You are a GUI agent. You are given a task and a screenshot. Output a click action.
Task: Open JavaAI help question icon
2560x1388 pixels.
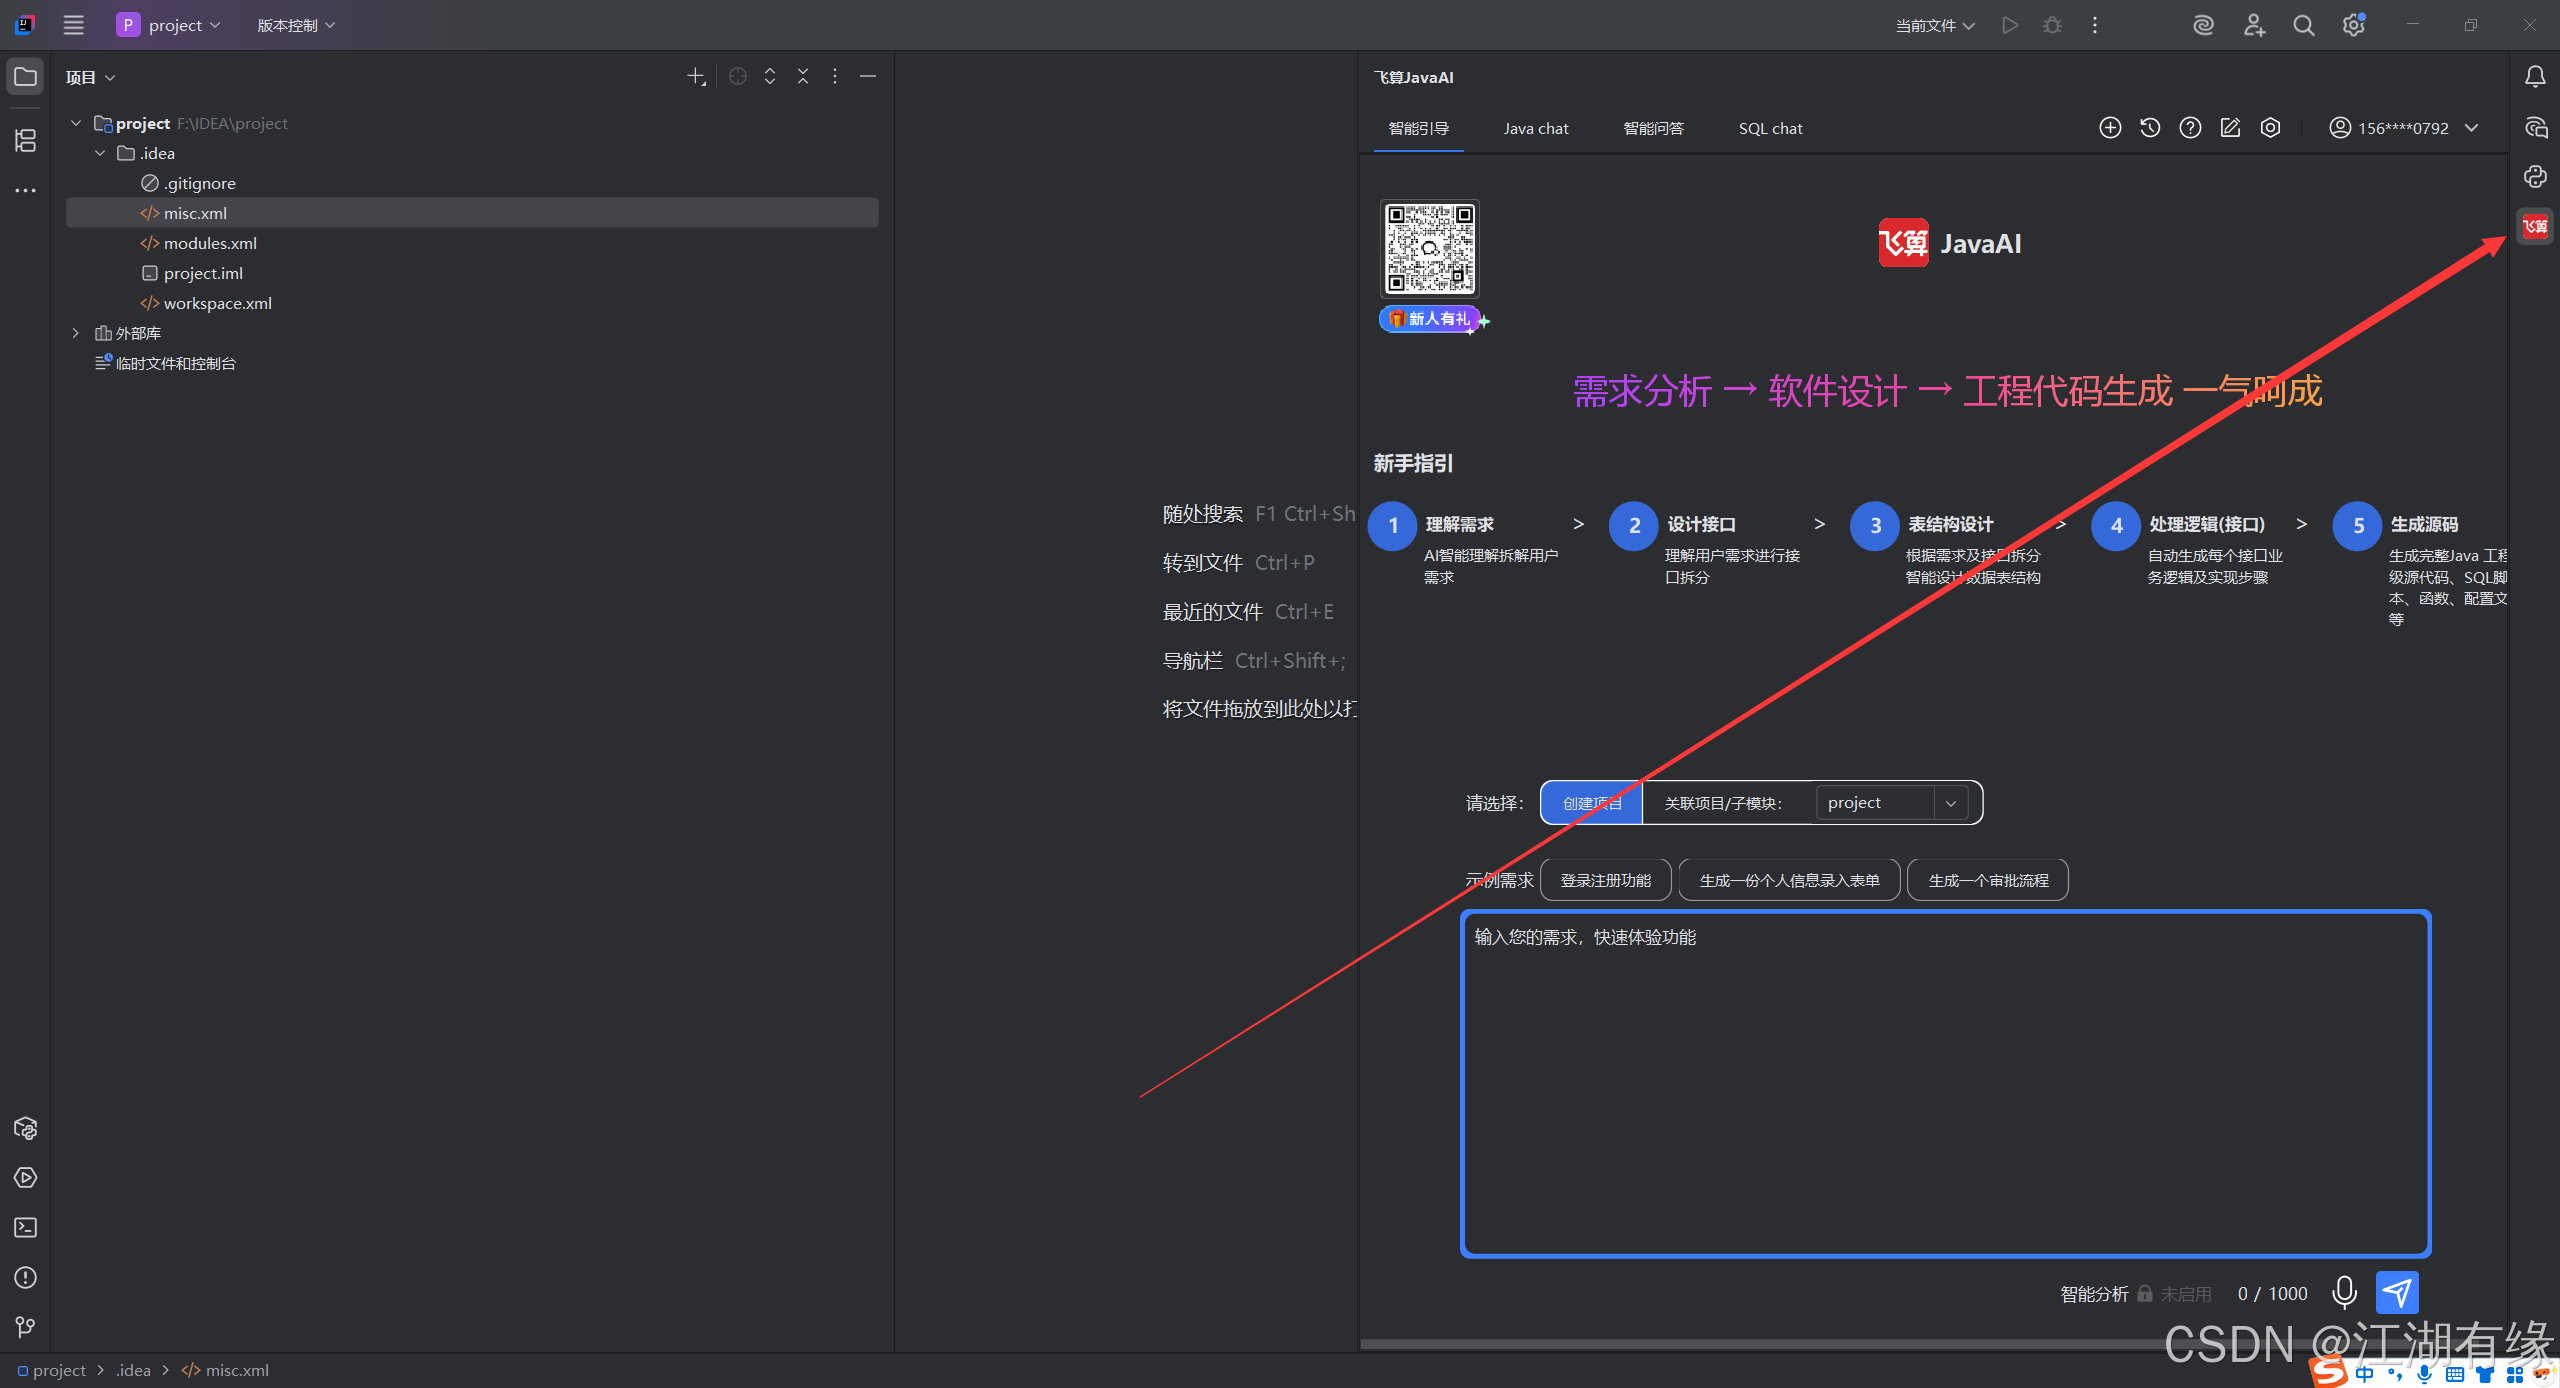tap(2190, 128)
